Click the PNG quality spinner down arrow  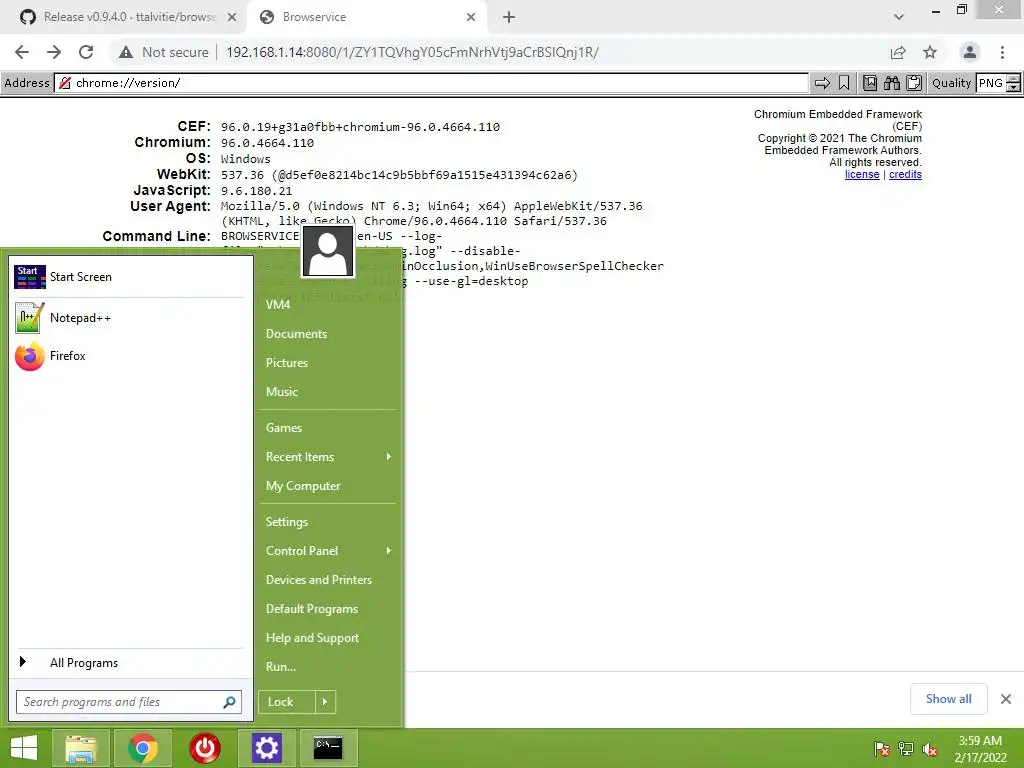point(1013,88)
